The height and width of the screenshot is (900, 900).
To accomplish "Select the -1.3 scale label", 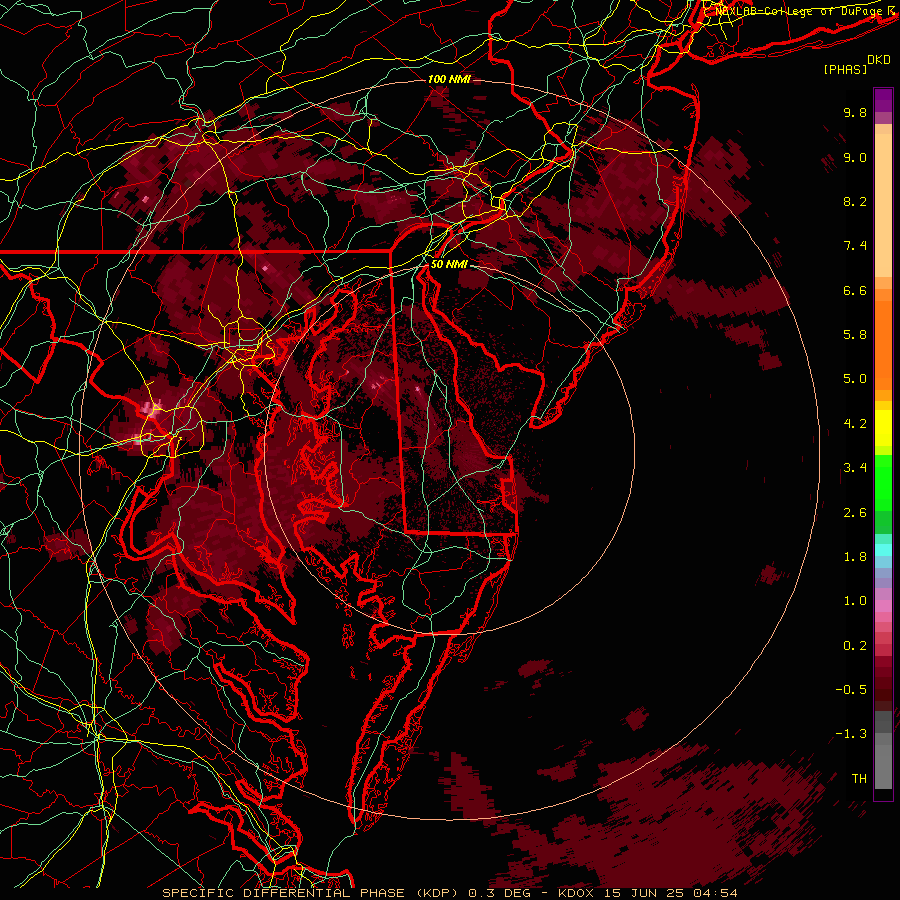I will tap(851, 734).
